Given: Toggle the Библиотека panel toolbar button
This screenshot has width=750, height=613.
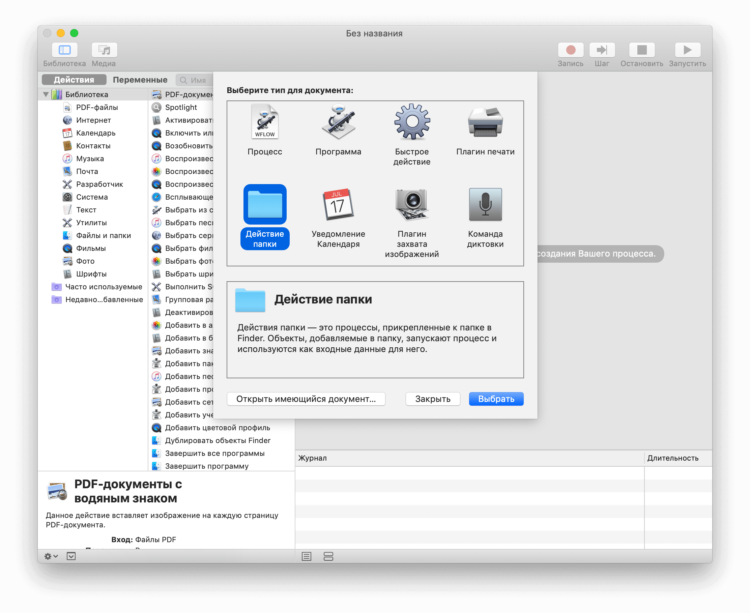Looking at the screenshot, I should pyautogui.click(x=65, y=50).
